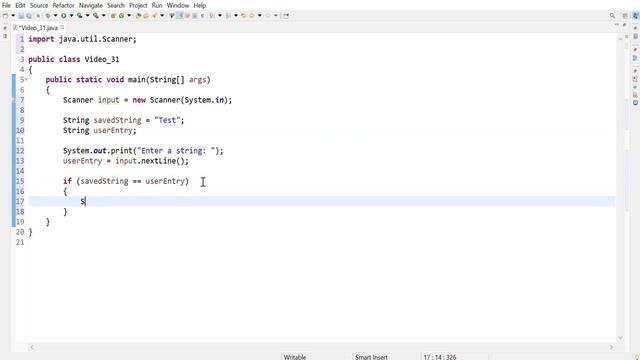
Task: Toggle Show Whitespace Characters button
Action: coord(202,16)
